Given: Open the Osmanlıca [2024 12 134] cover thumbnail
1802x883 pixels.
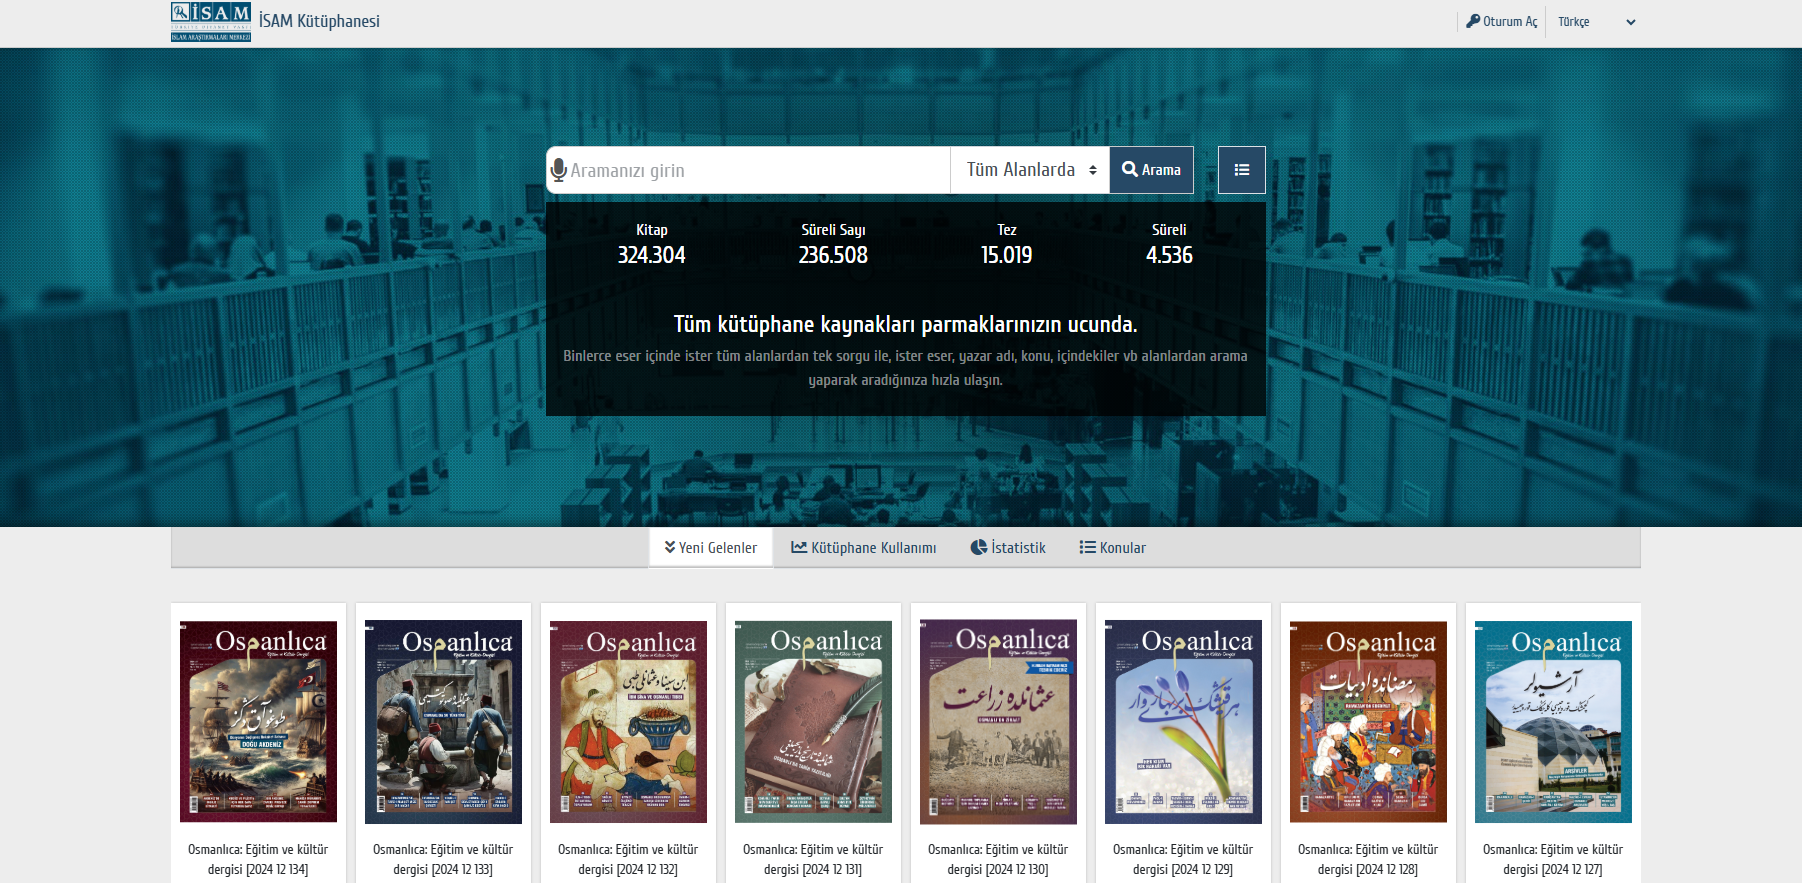Looking at the screenshot, I should click(x=258, y=721).
